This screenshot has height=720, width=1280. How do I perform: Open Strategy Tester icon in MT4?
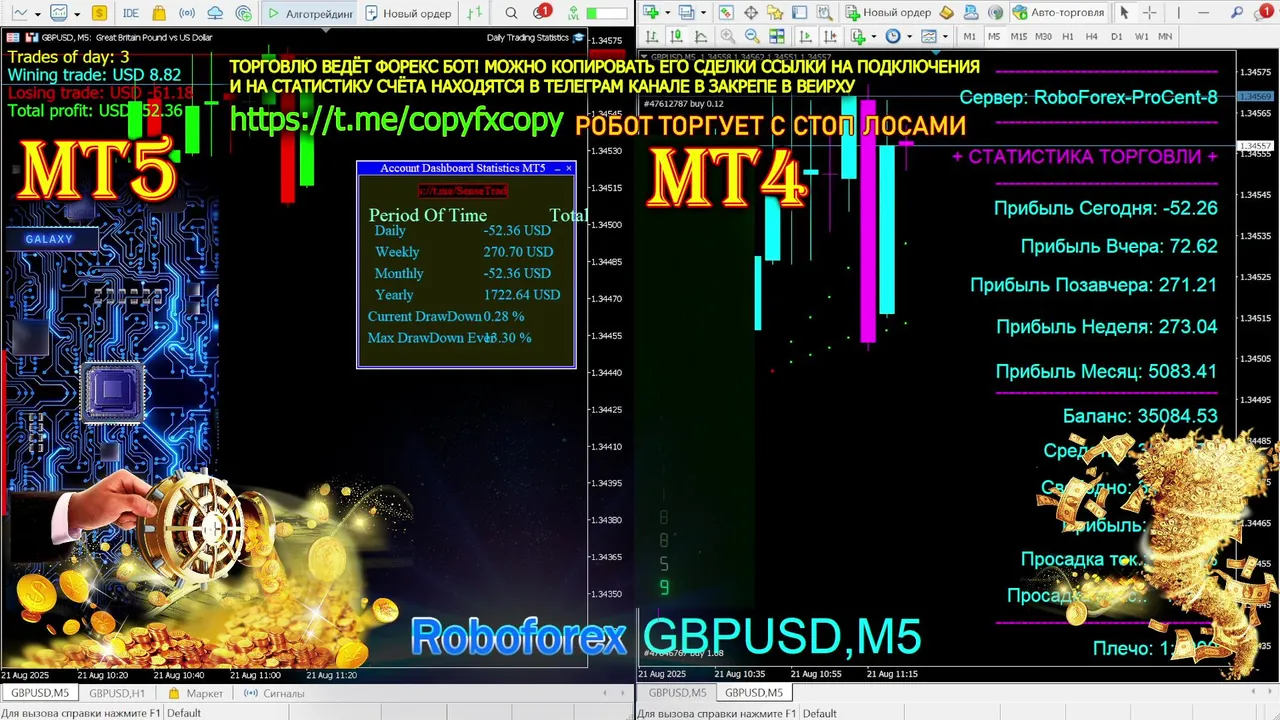[824, 12]
